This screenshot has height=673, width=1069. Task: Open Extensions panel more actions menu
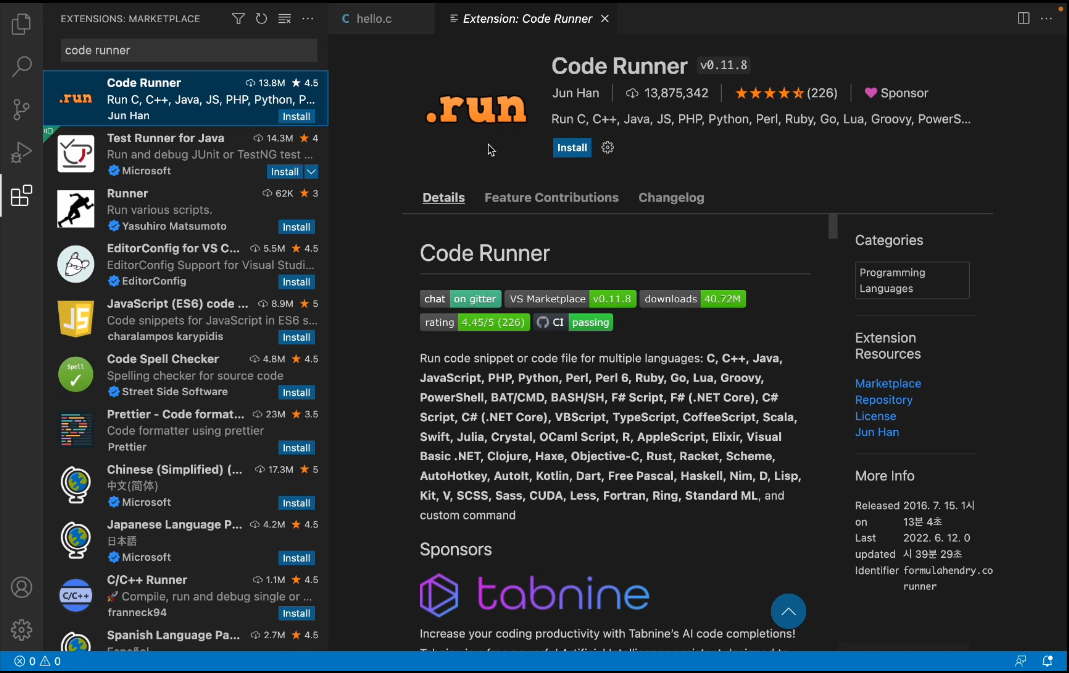click(x=308, y=18)
